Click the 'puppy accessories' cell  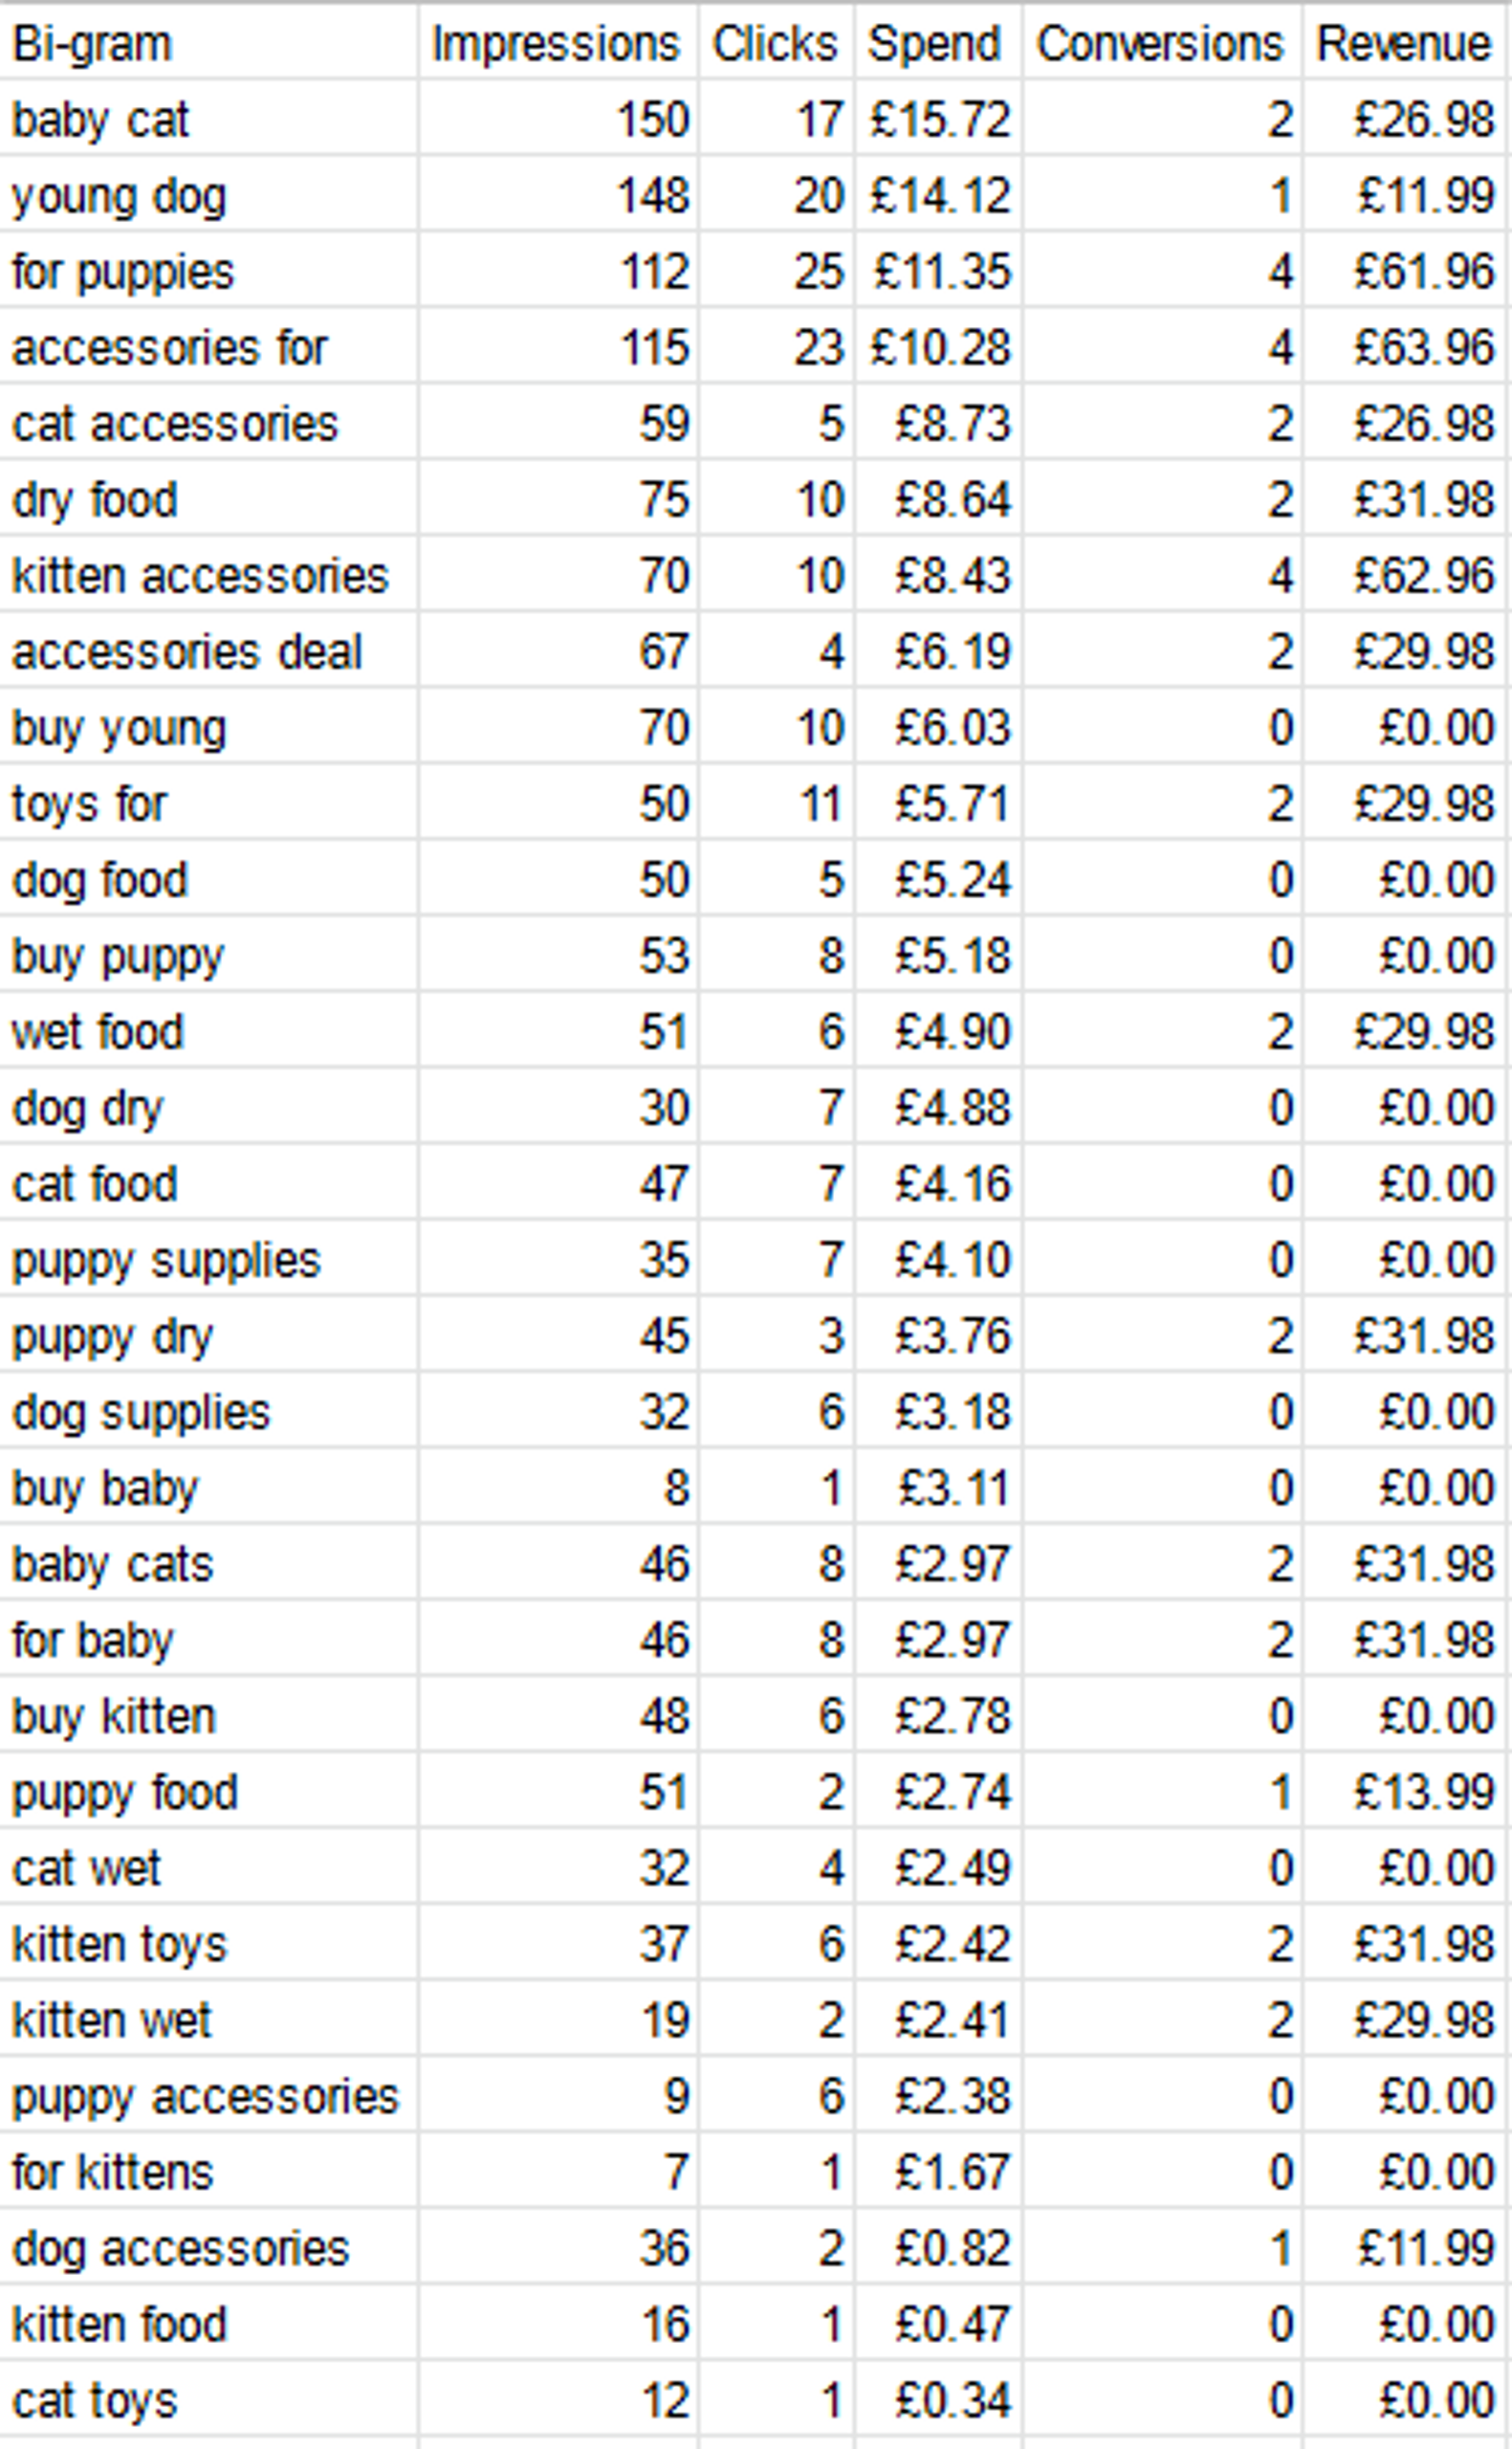(x=208, y=2096)
